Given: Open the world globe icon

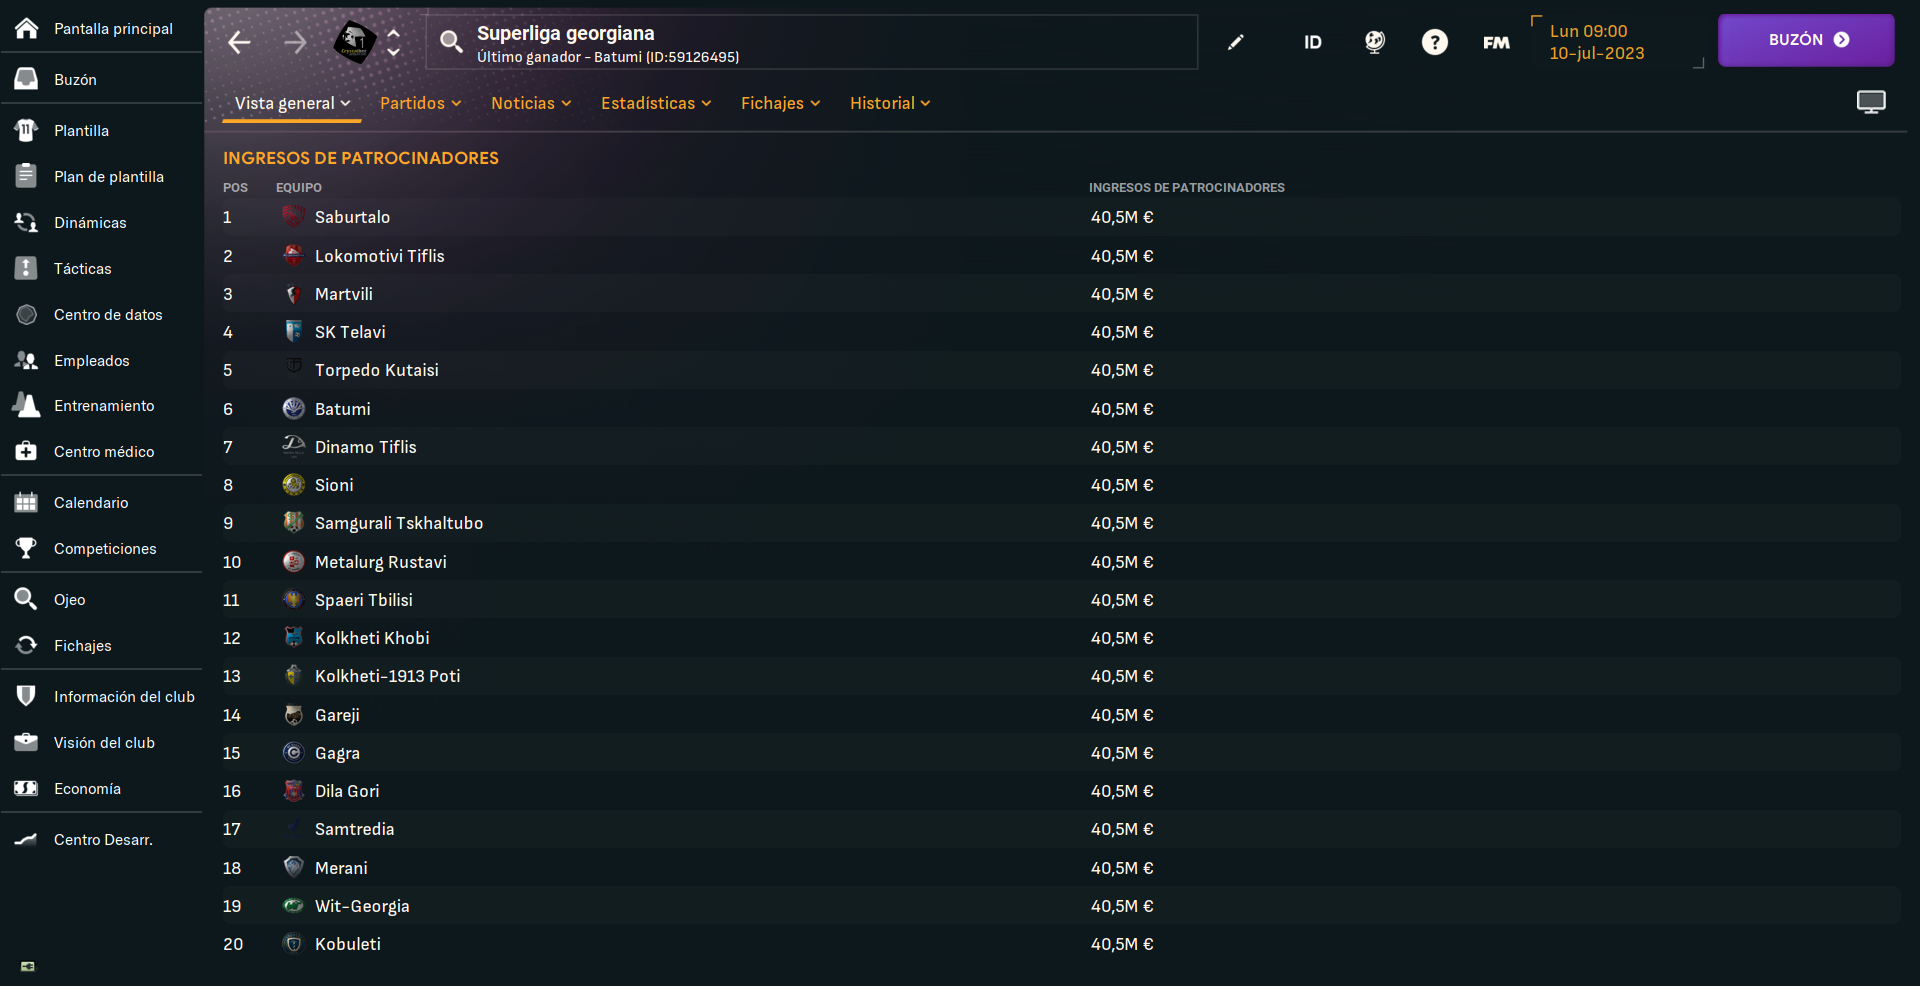Looking at the screenshot, I should [x=1375, y=42].
